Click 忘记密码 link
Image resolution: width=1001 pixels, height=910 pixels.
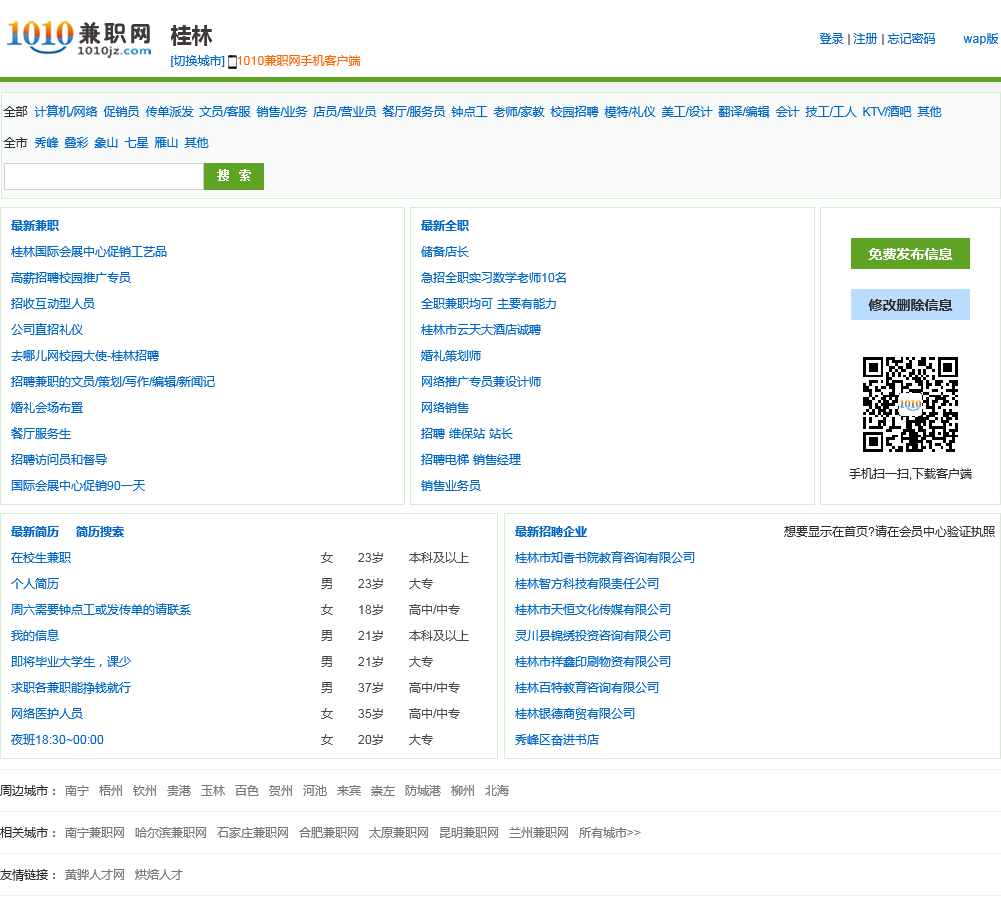point(911,39)
